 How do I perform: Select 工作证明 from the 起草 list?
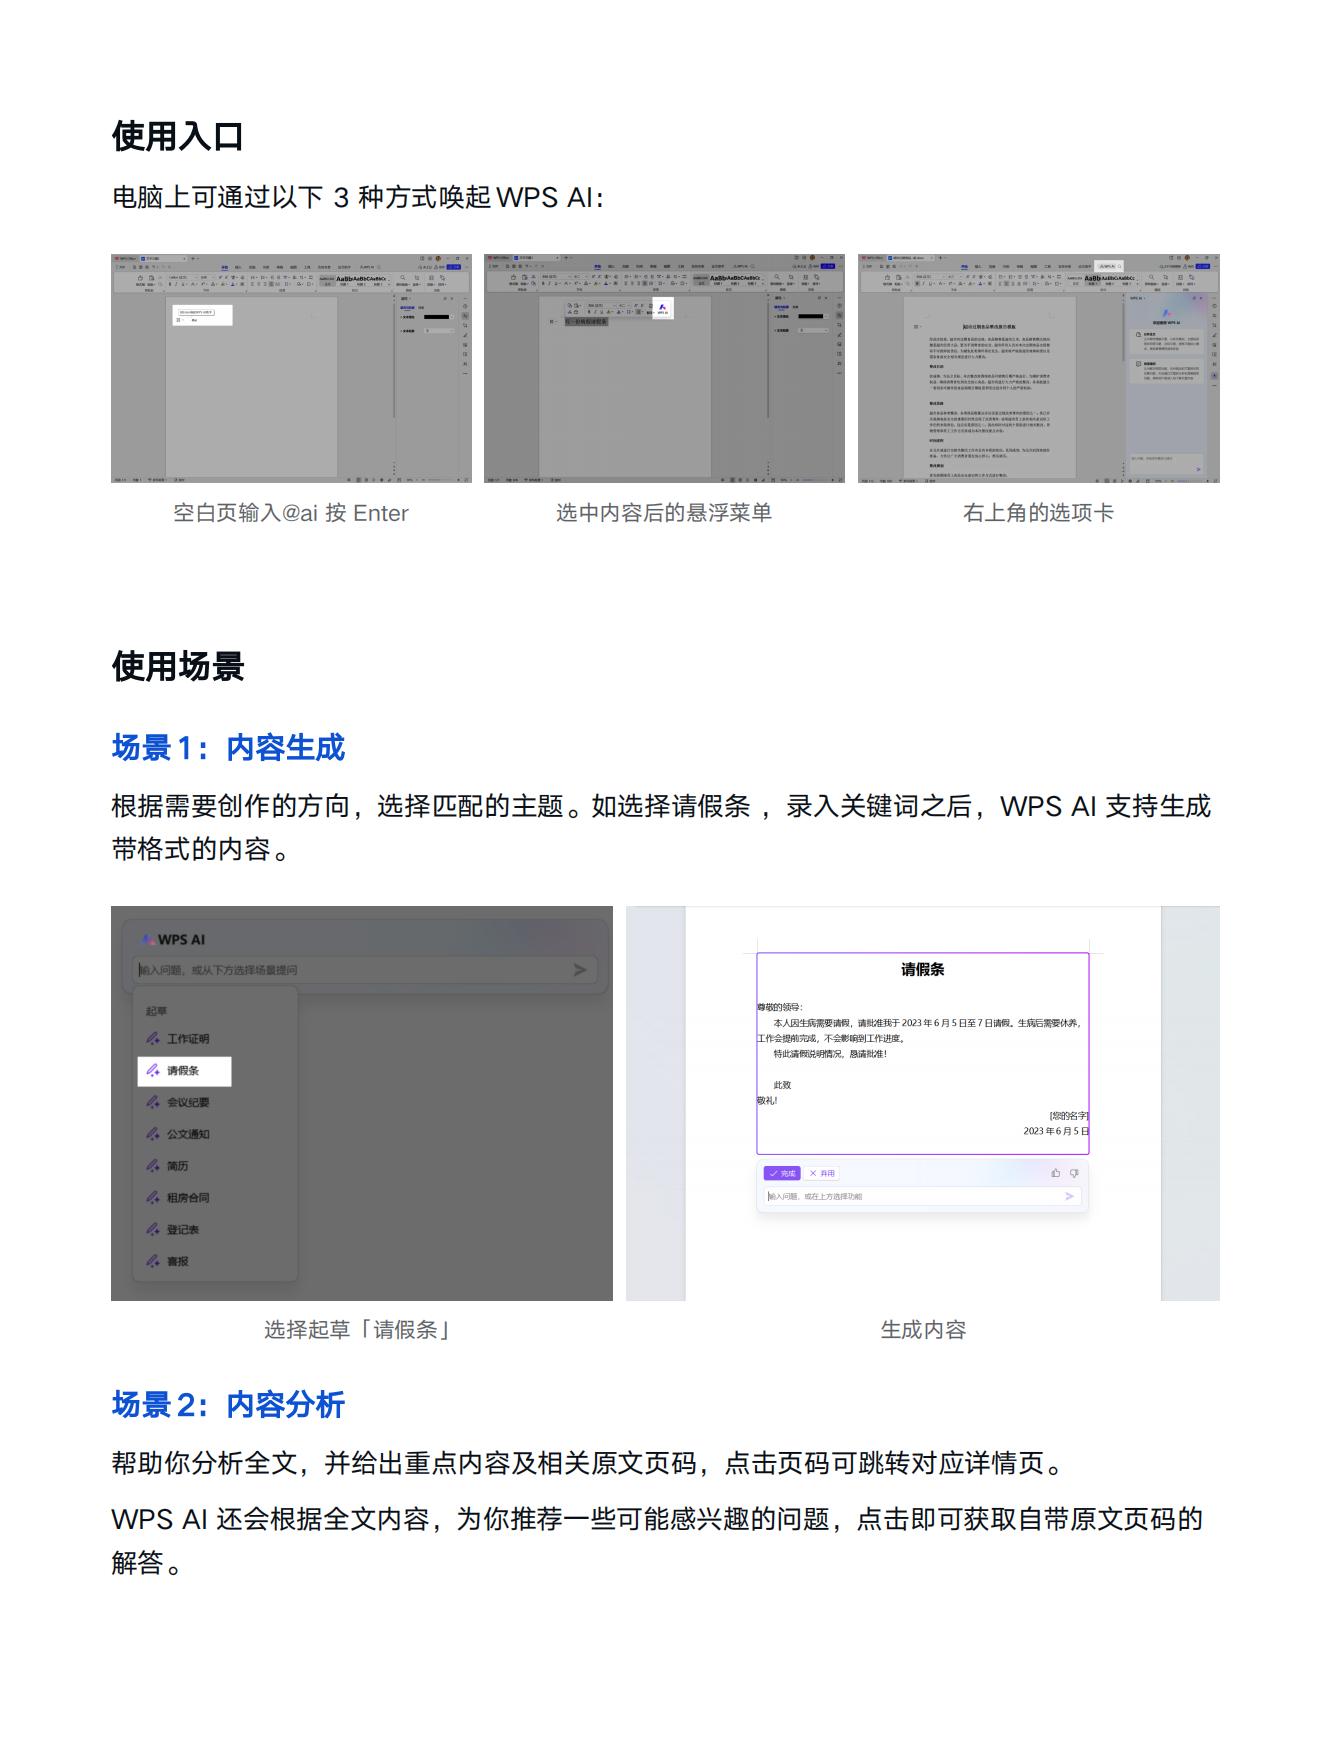(187, 1039)
